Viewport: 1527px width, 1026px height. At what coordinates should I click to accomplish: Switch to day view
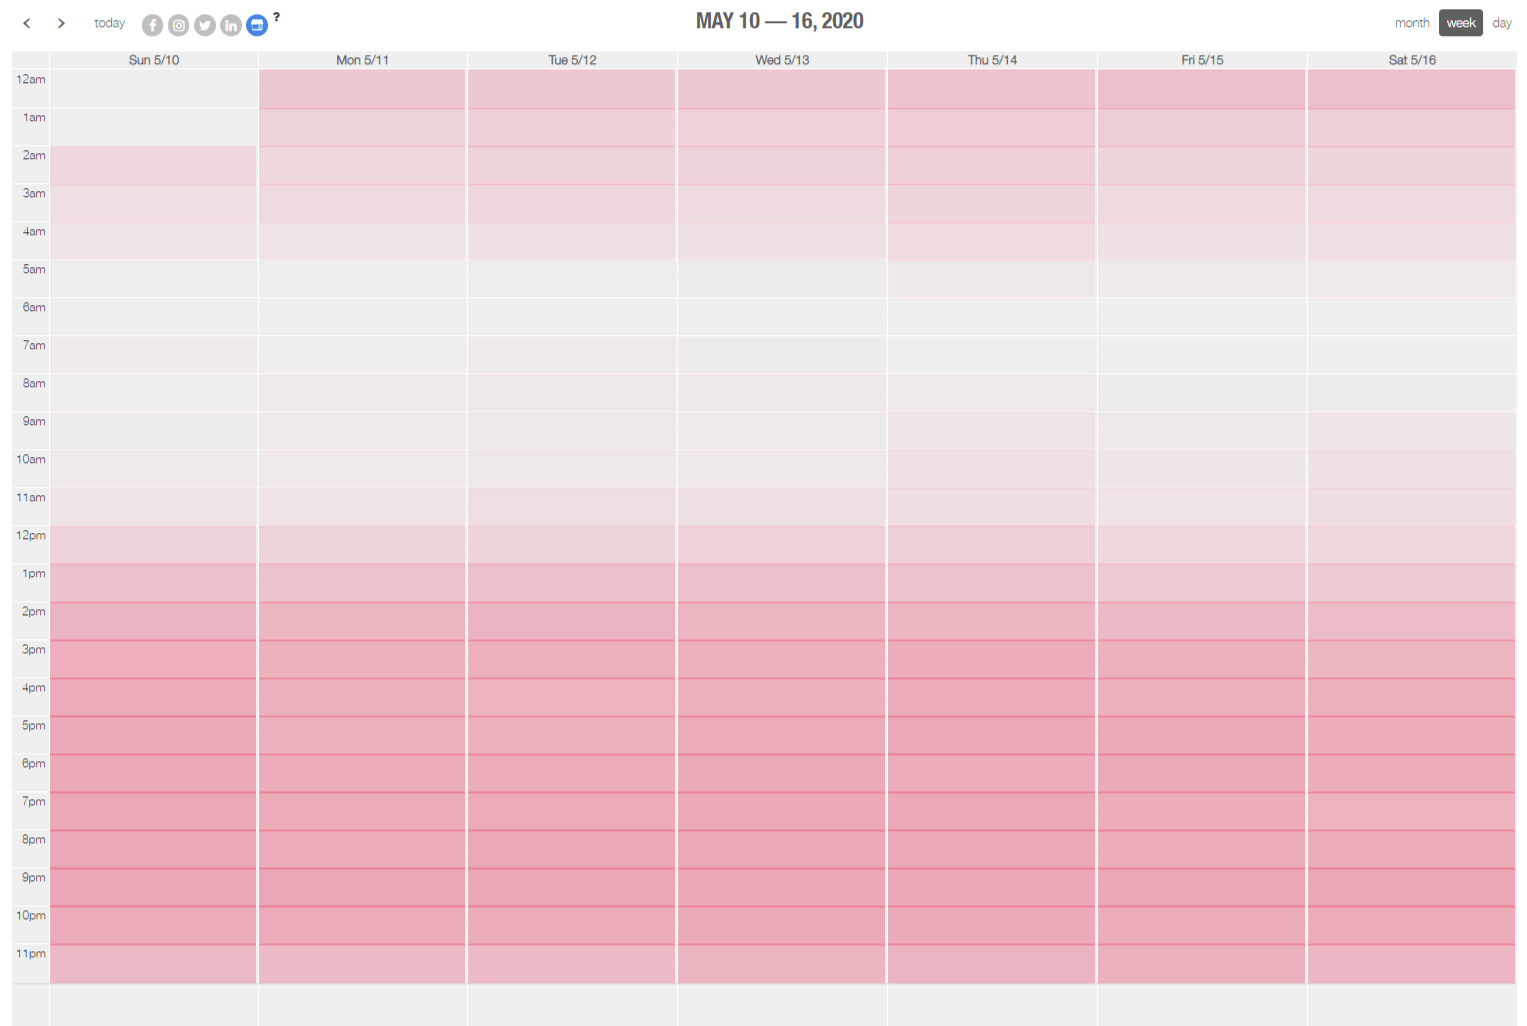pyautogui.click(x=1501, y=23)
